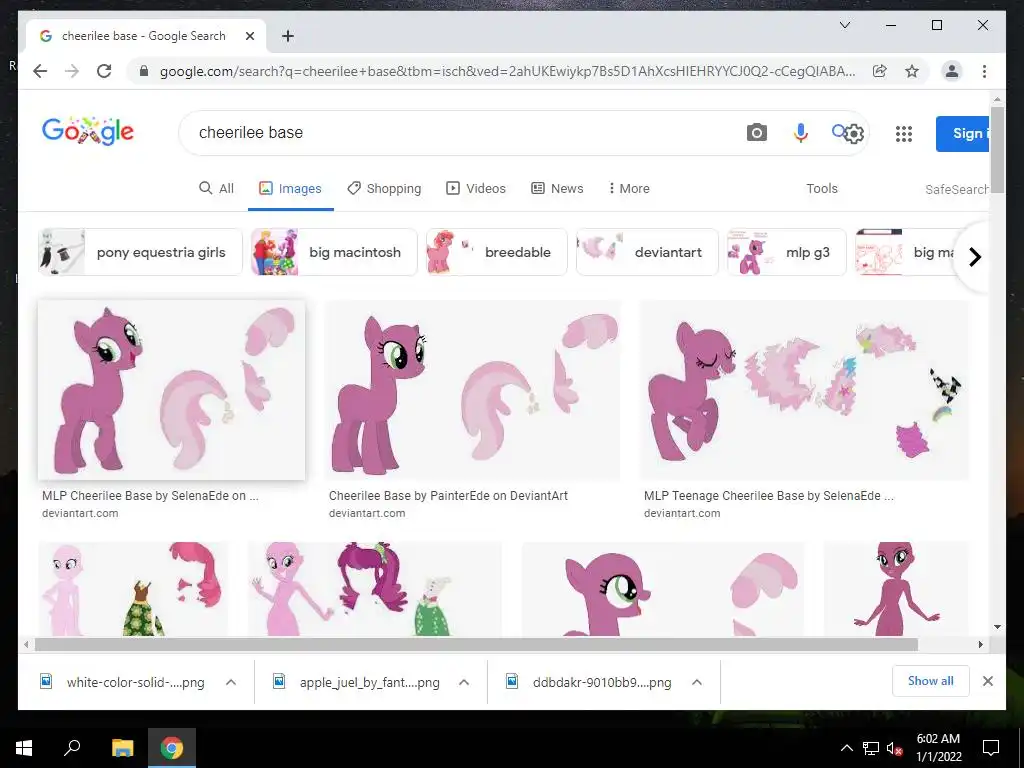The width and height of the screenshot is (1024, 768).
Task: Open the tab search chevron in title bar
Action: pos(844,25)
